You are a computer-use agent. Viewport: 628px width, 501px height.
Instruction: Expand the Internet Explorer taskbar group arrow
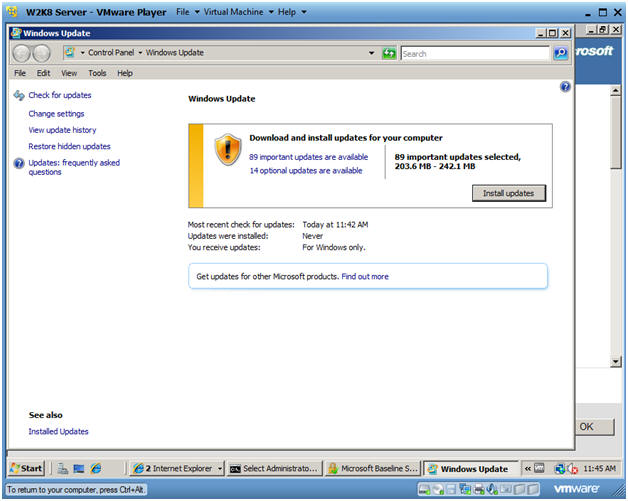pos(219,468)
